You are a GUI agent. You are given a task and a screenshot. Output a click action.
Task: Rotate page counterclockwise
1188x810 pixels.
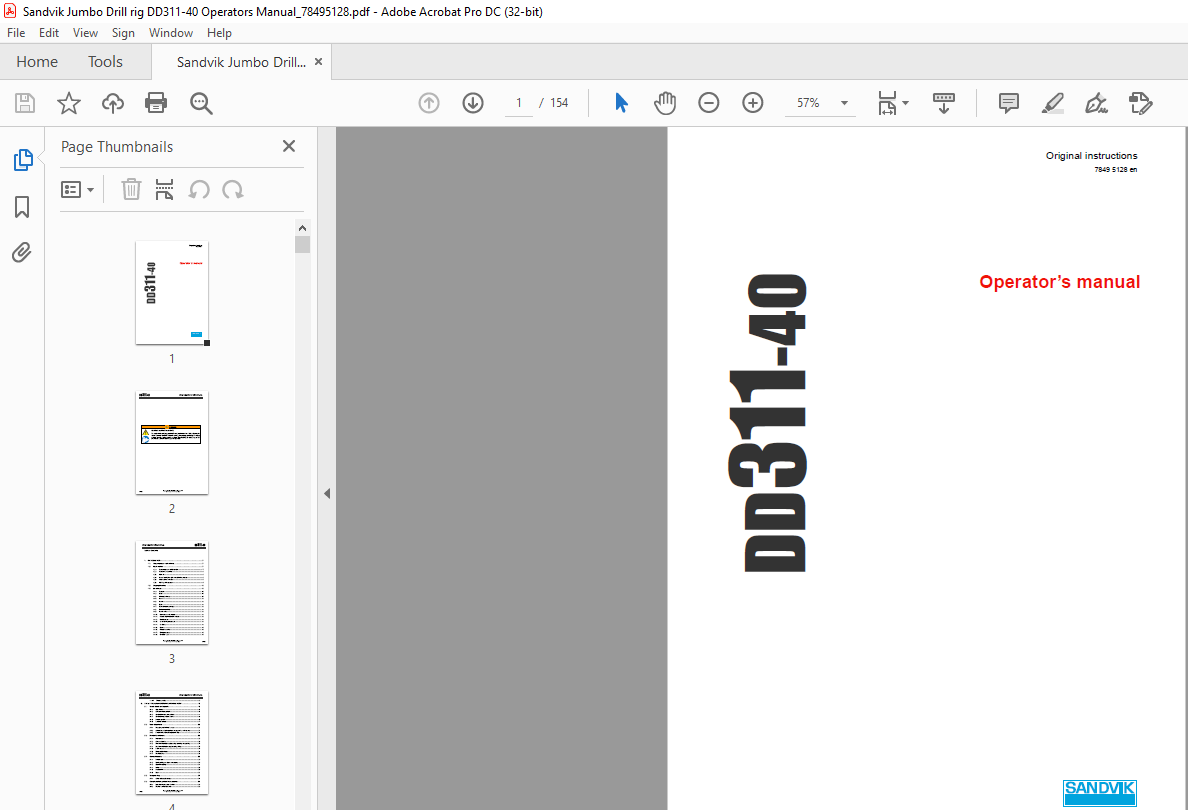point(199,189)
